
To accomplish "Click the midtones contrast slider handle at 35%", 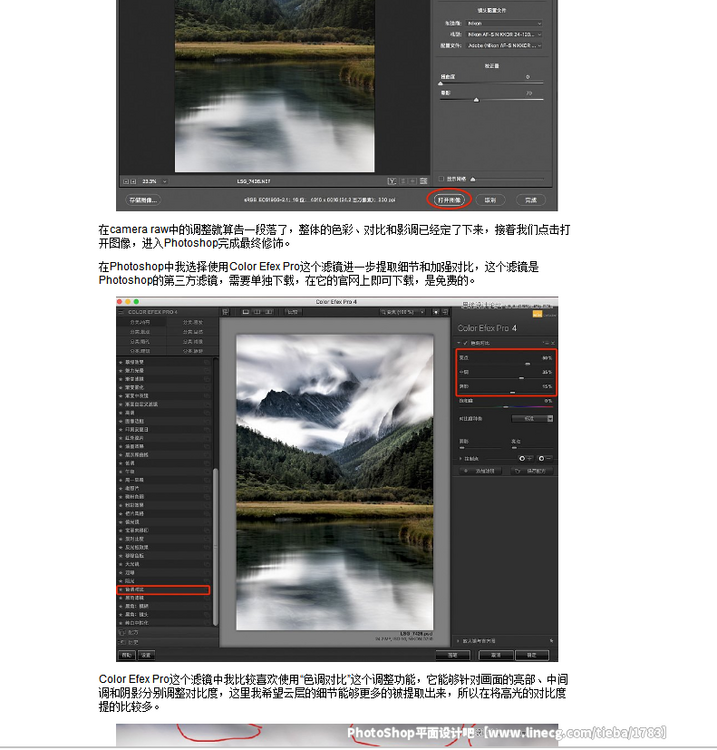I will point(521,378).
